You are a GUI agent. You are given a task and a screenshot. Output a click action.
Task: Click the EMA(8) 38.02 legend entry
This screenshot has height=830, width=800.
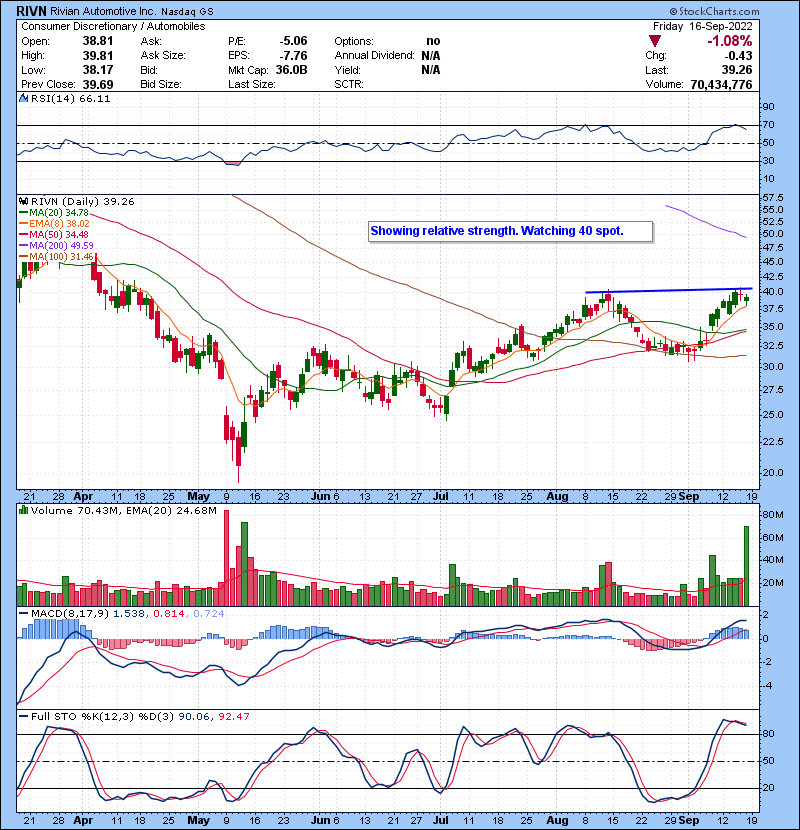tap(55, 224)
